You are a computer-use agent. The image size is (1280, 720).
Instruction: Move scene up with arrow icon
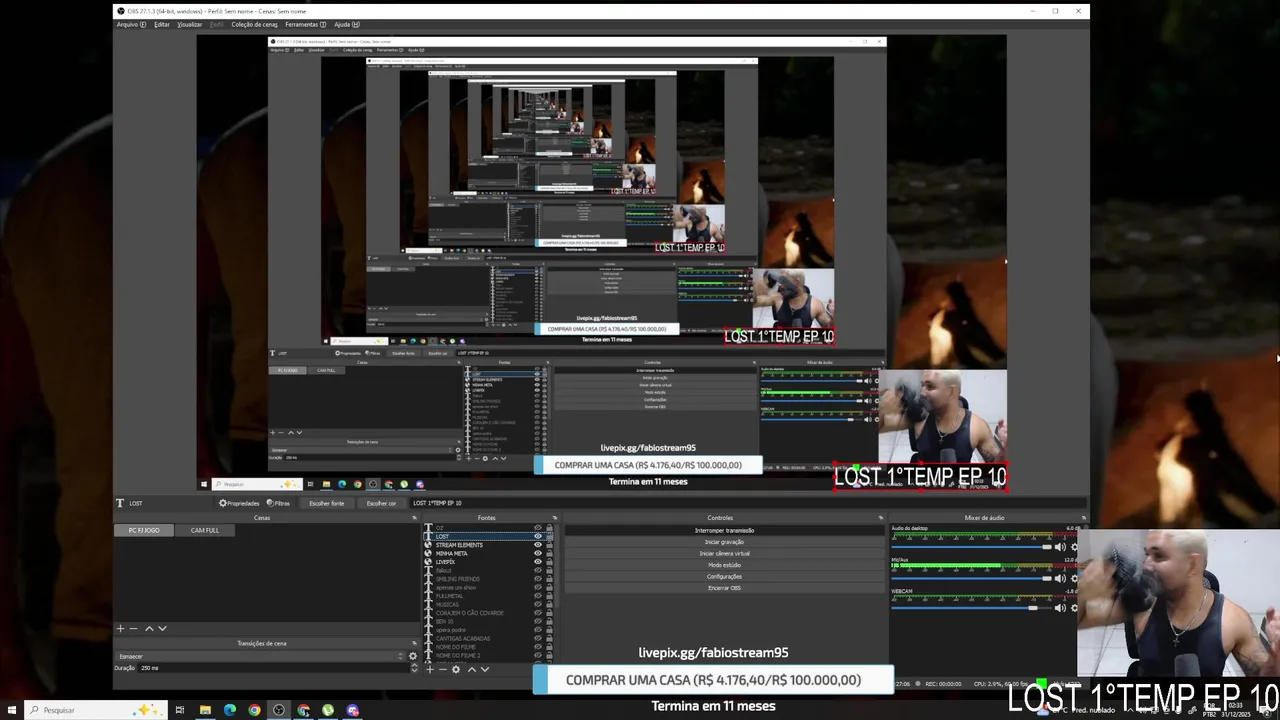(x=149, y=628)
